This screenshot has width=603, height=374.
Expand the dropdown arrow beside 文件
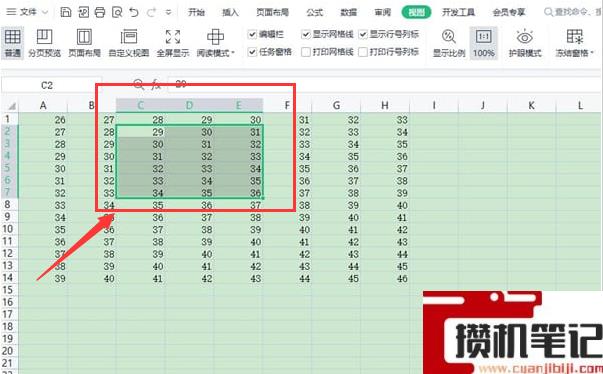[45, 13]
